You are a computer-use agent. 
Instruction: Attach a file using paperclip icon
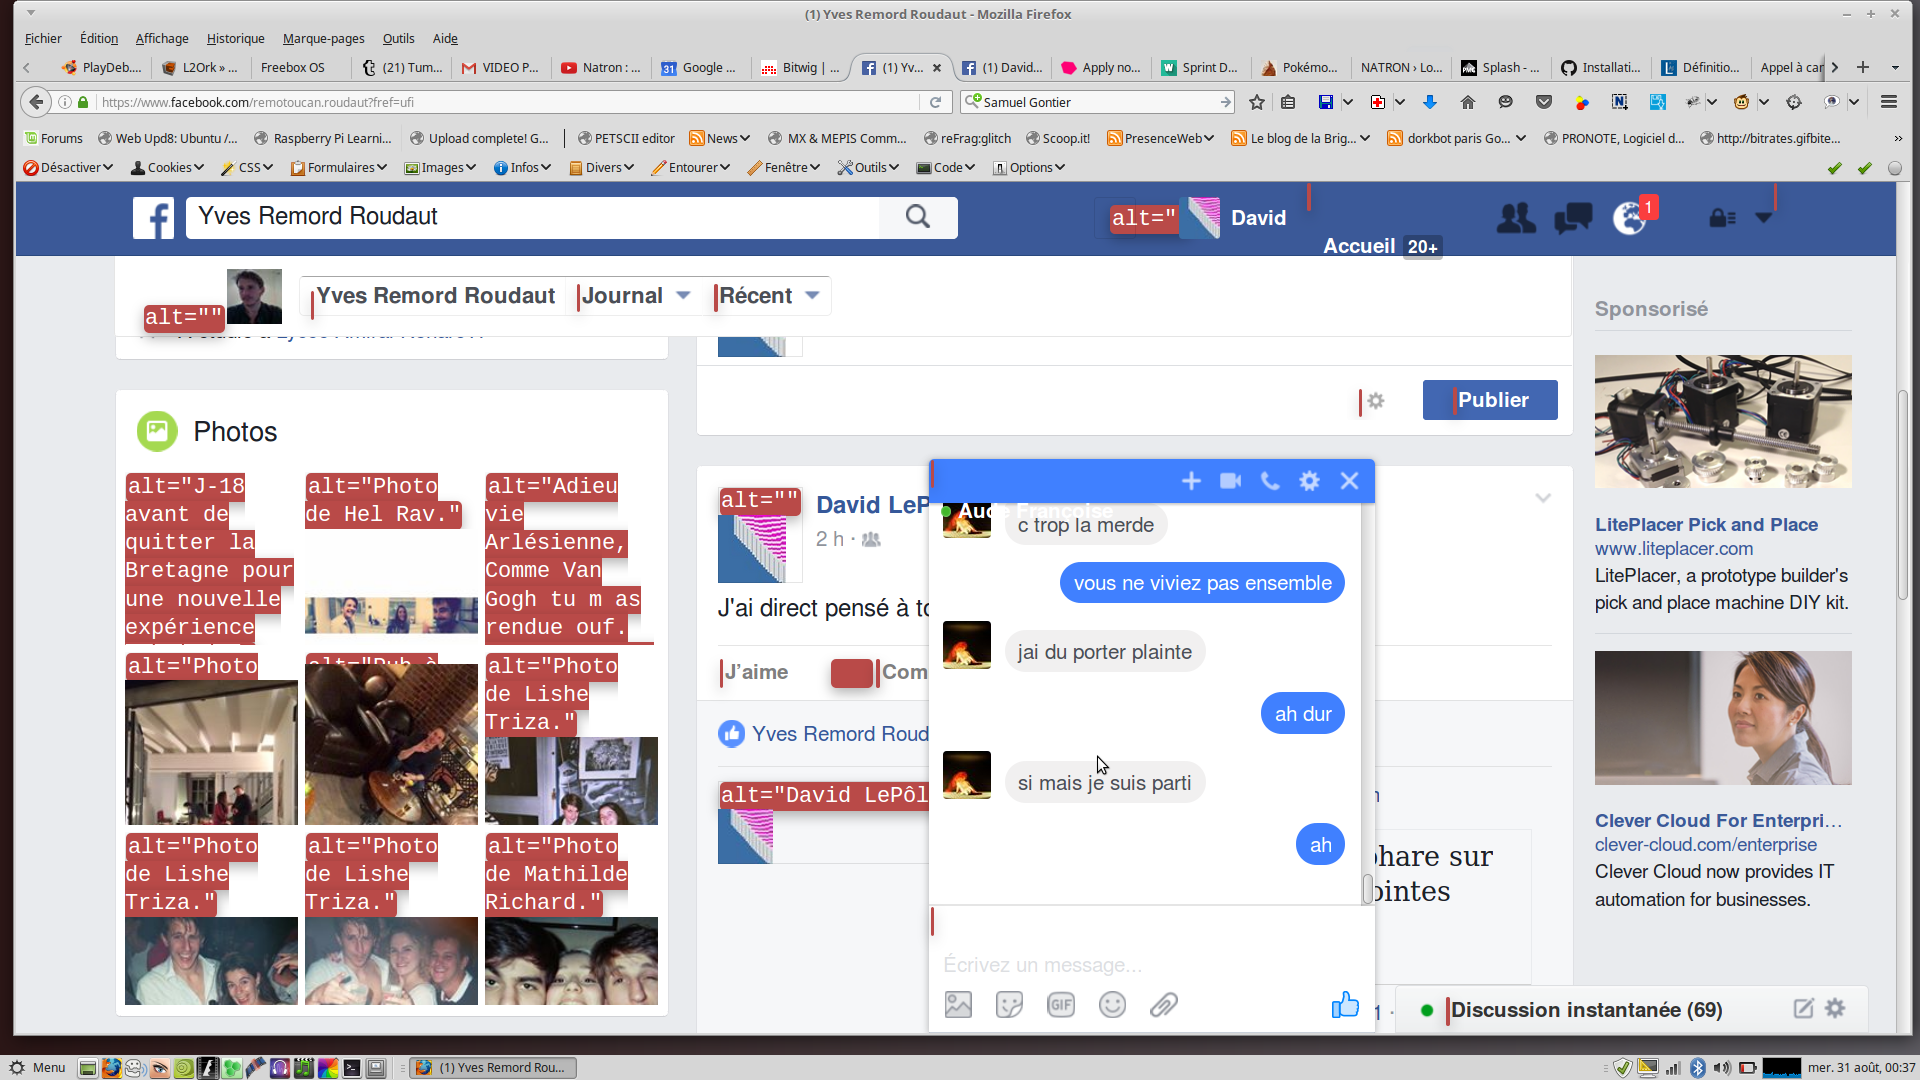(x=1163, y=1004)
